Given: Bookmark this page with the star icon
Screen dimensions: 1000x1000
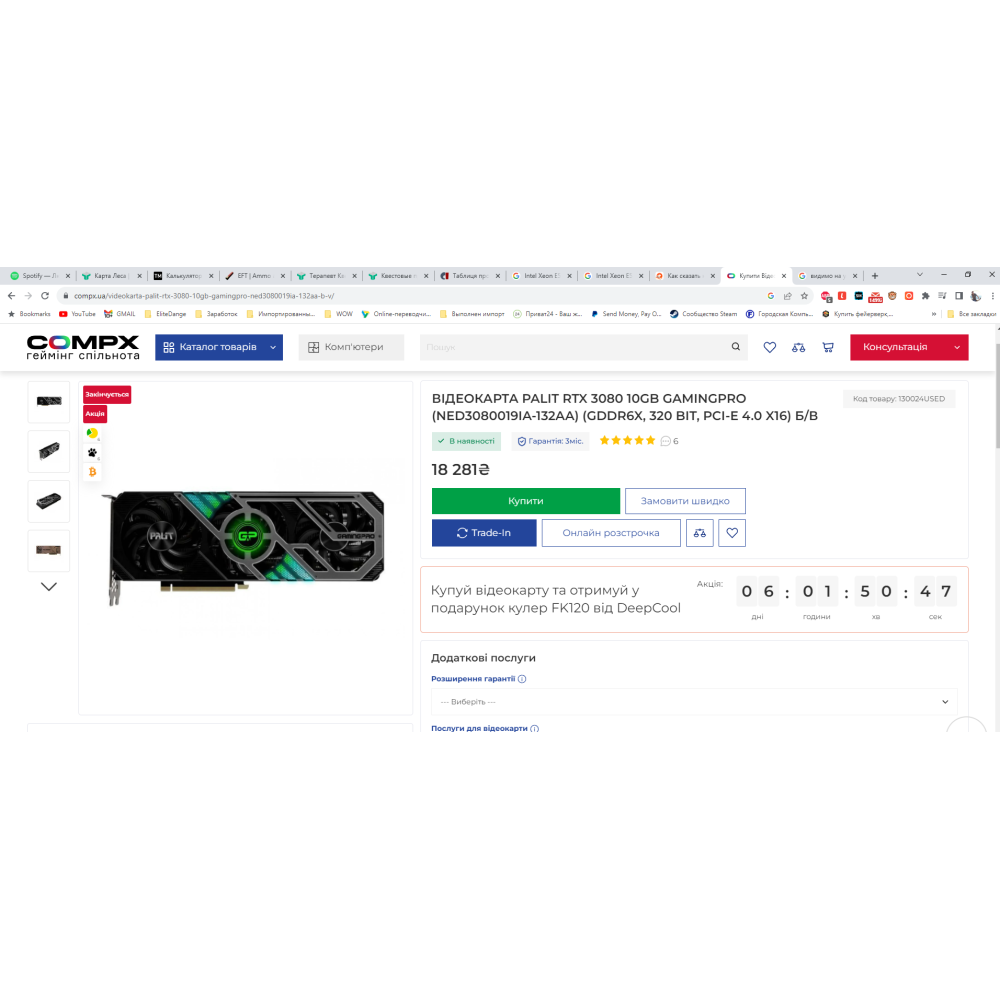Looking at the screenshot, I should click(804, 295).
